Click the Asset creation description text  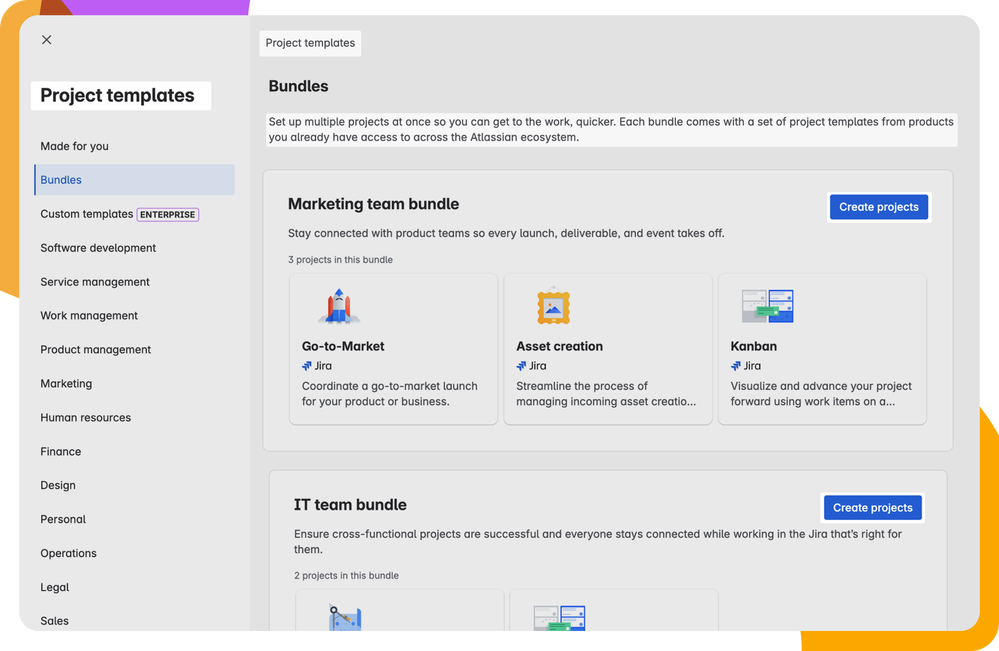tap(606, 394)
